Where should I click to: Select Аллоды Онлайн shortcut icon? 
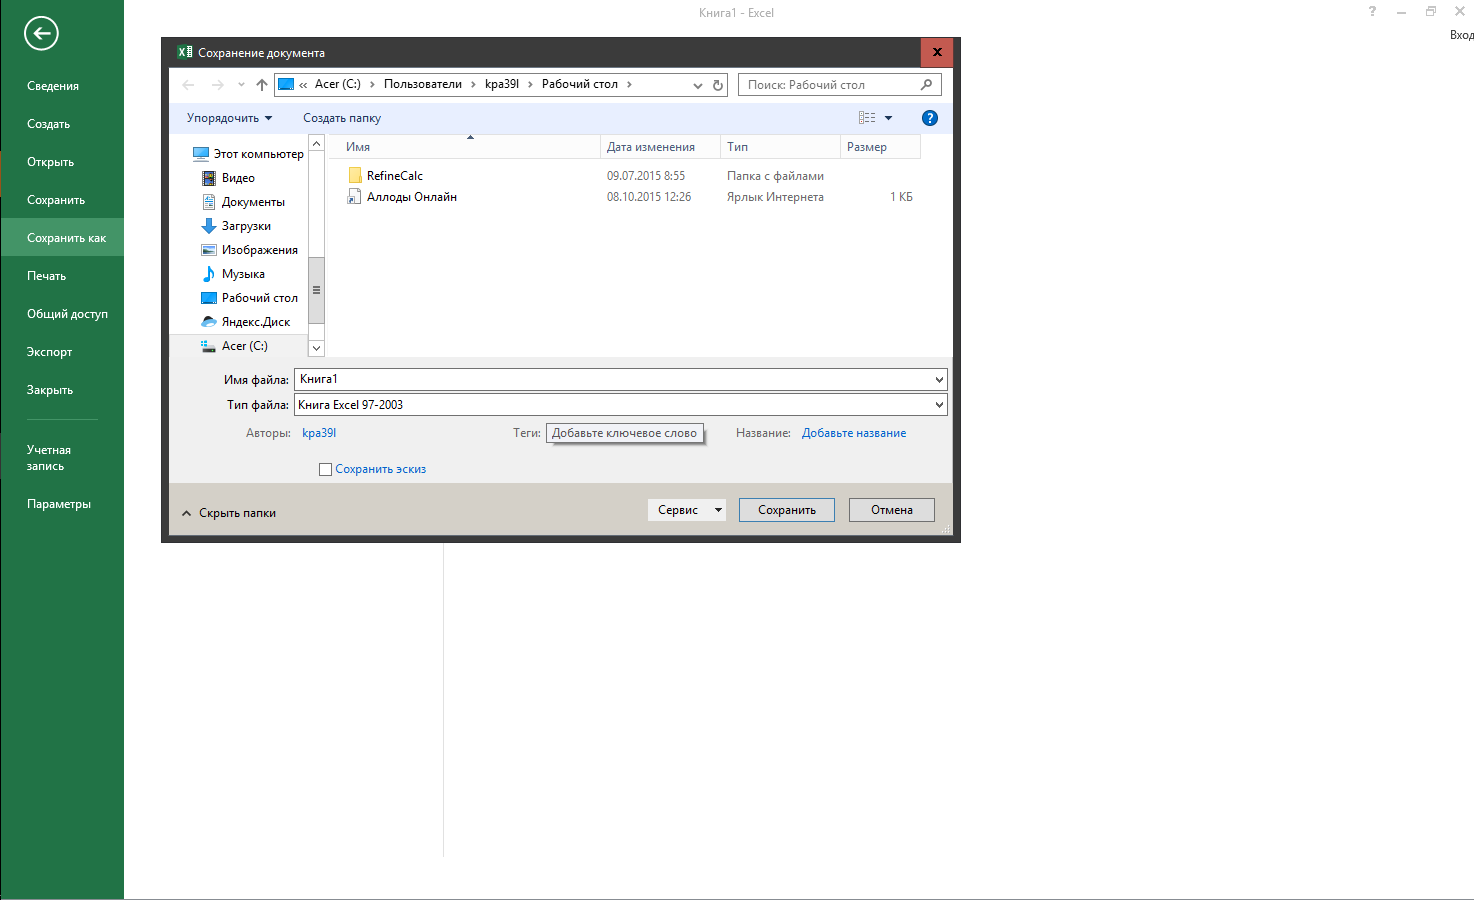354,197
